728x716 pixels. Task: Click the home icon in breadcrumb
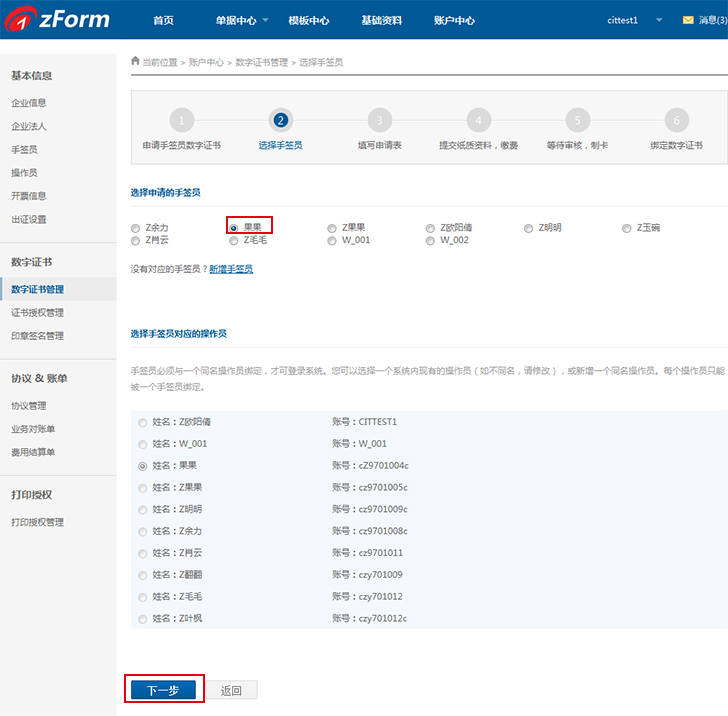click(x=136, y=61)
